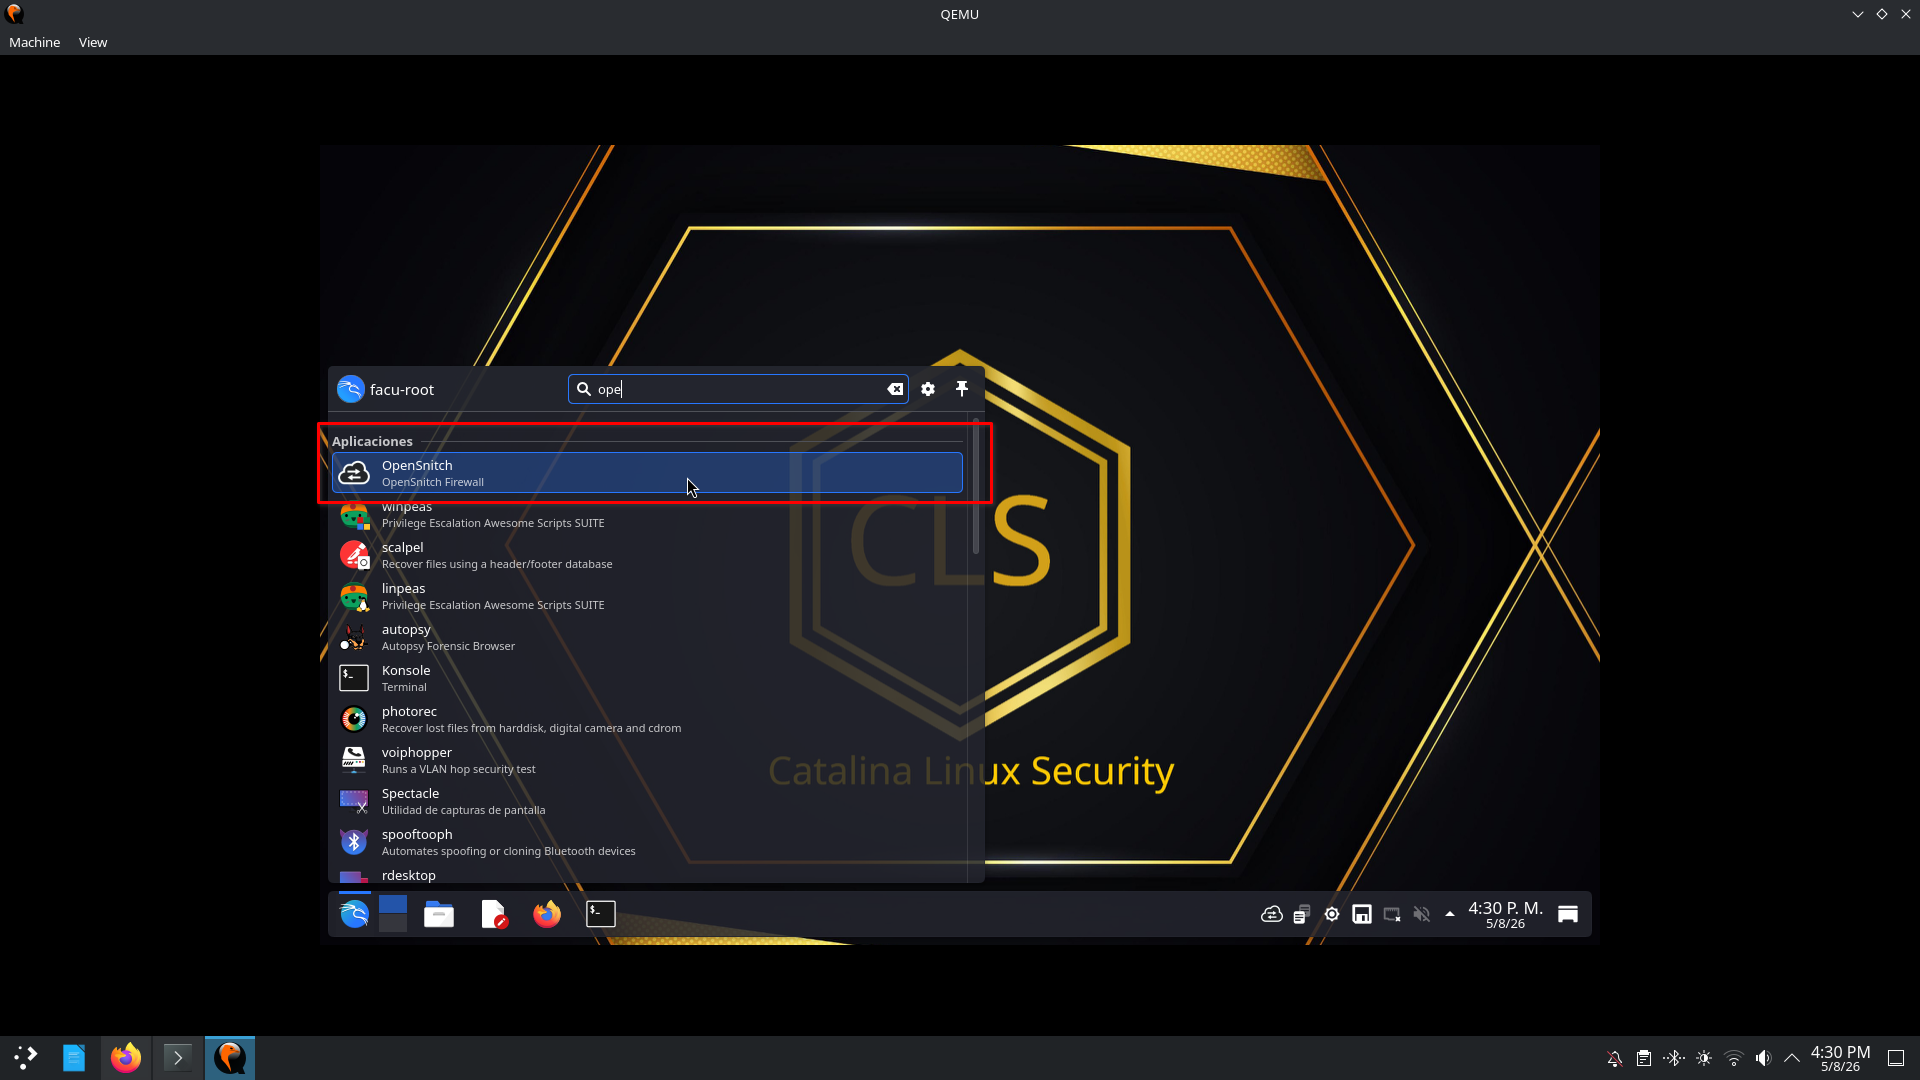Viewport: 1920px width, 1080px height.
Task: Switch to Firefox in the host taskbar
Action: click(126, 1057)
